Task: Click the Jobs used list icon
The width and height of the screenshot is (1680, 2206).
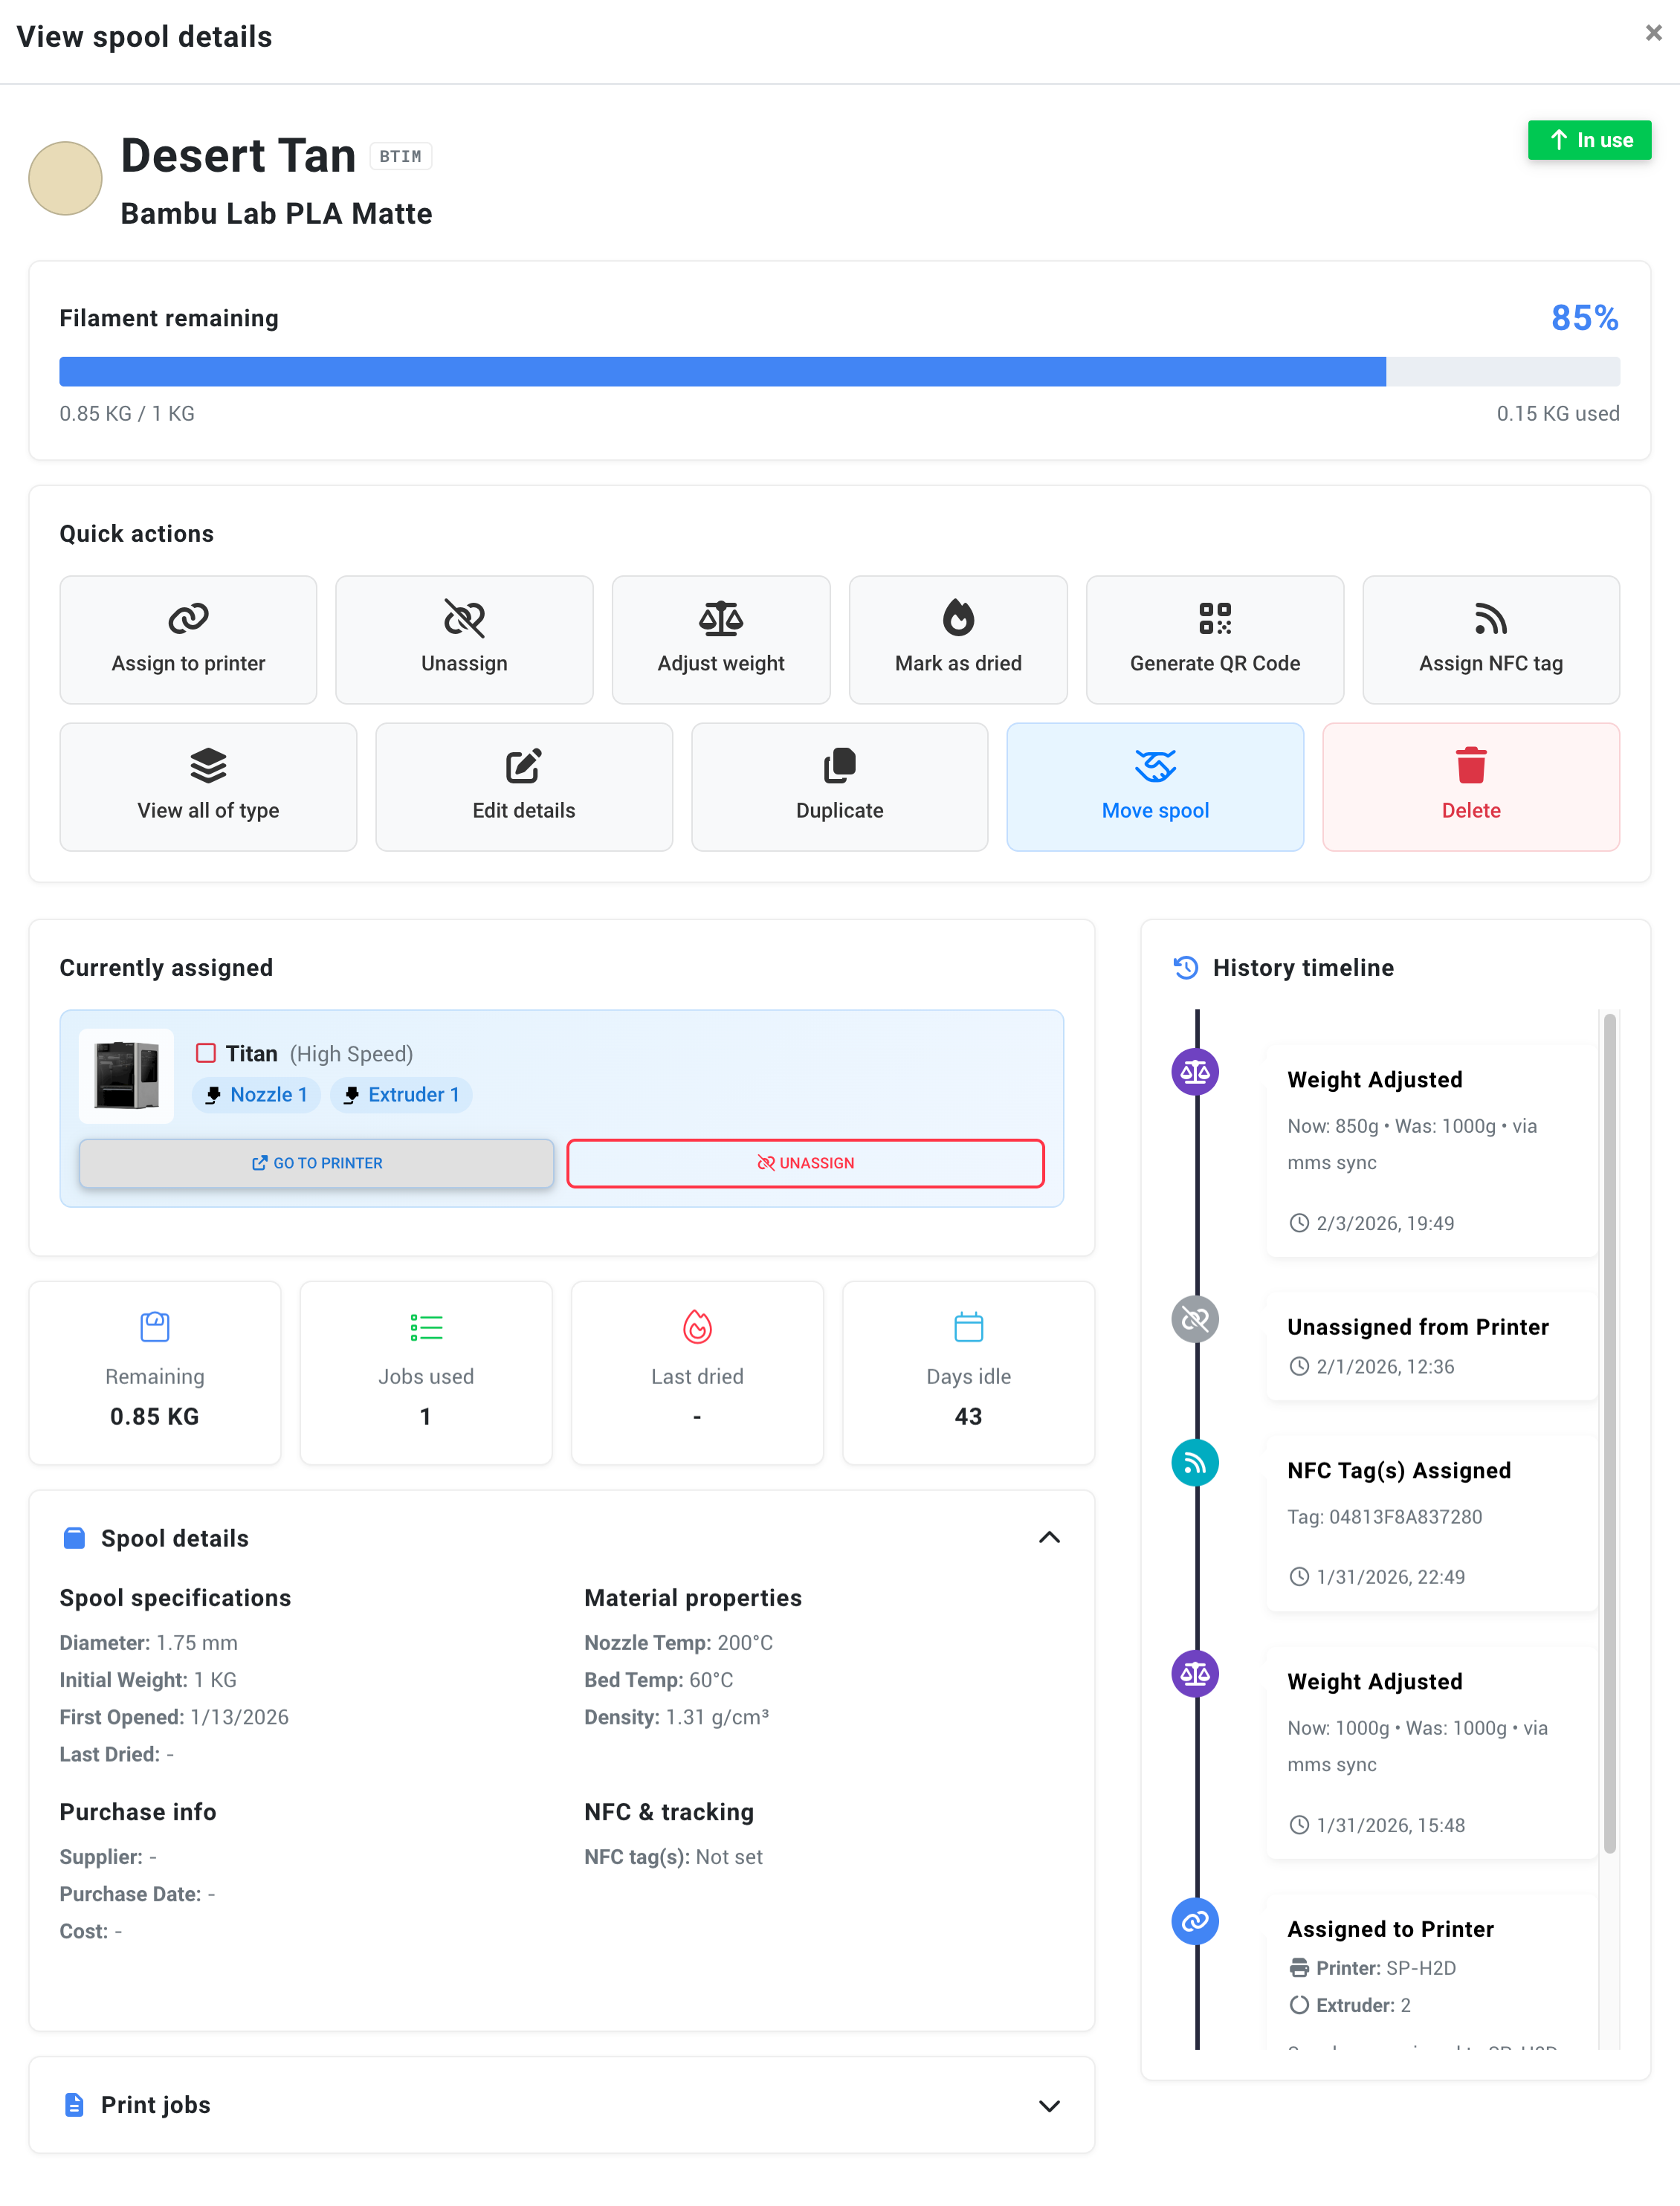Action: (426, 1327)
